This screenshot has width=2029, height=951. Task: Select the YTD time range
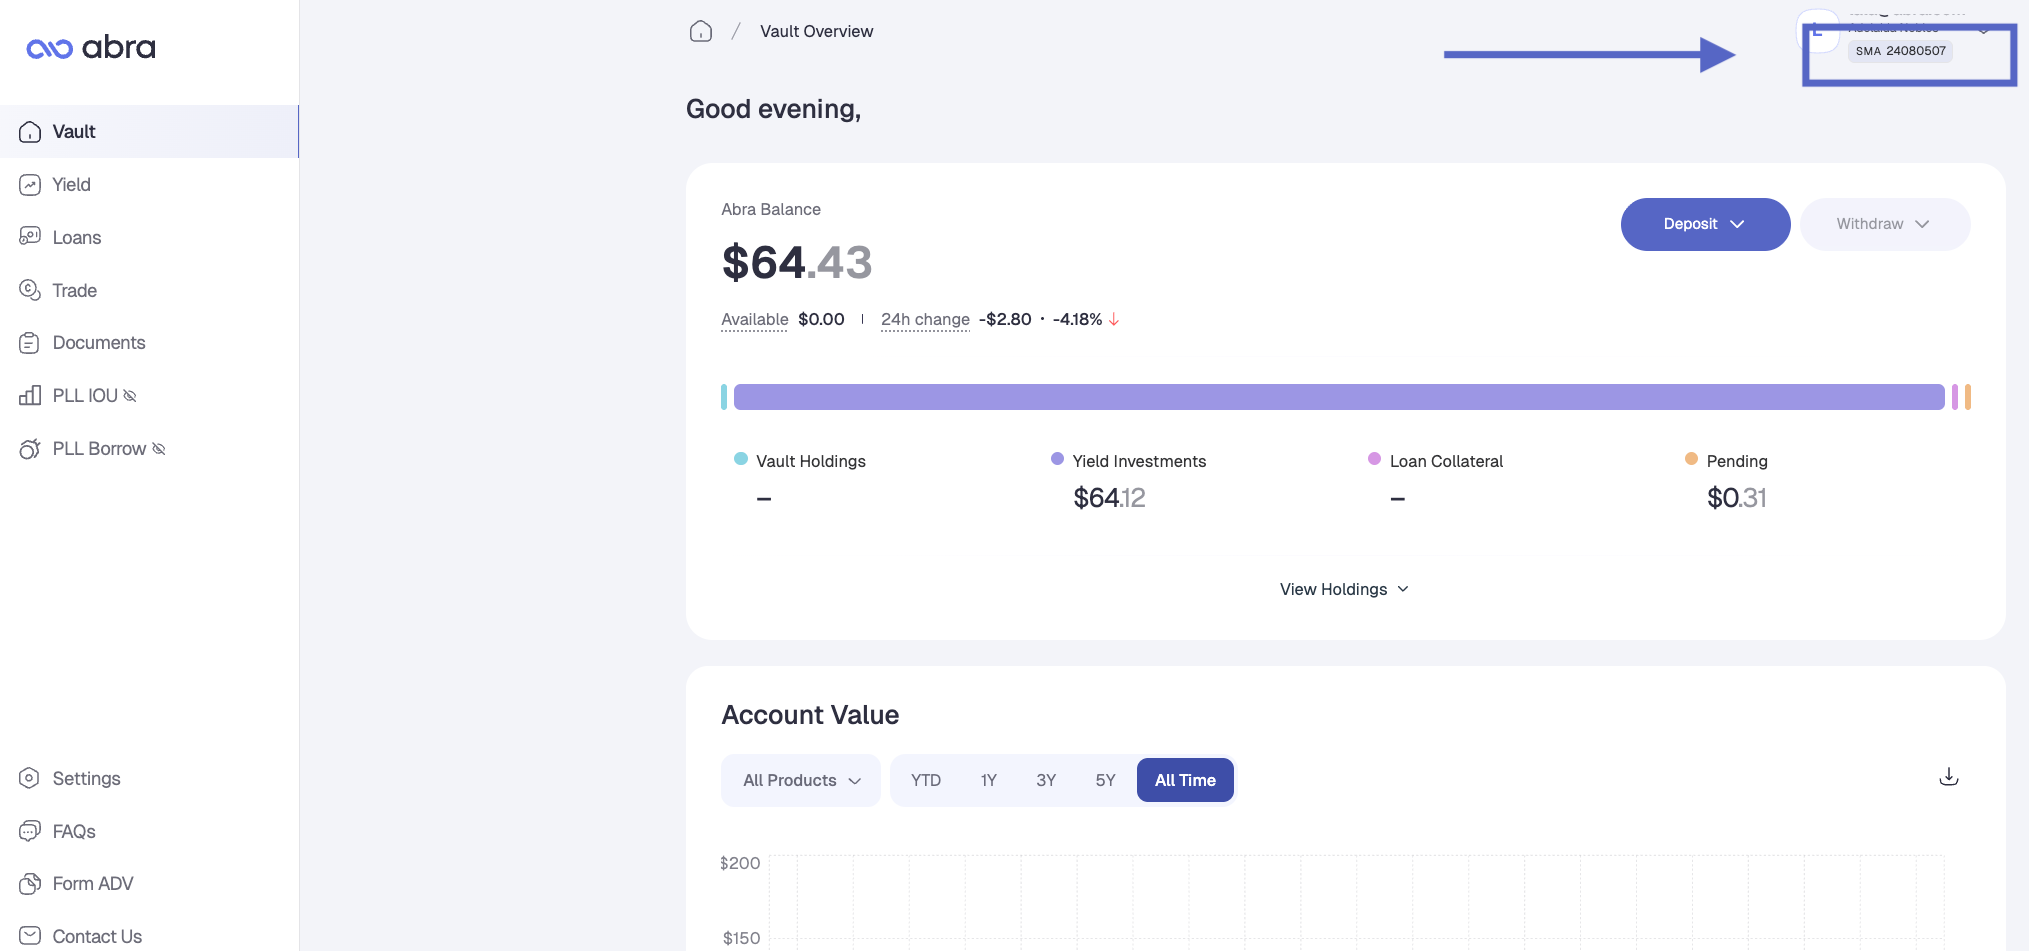coord(926,780)
